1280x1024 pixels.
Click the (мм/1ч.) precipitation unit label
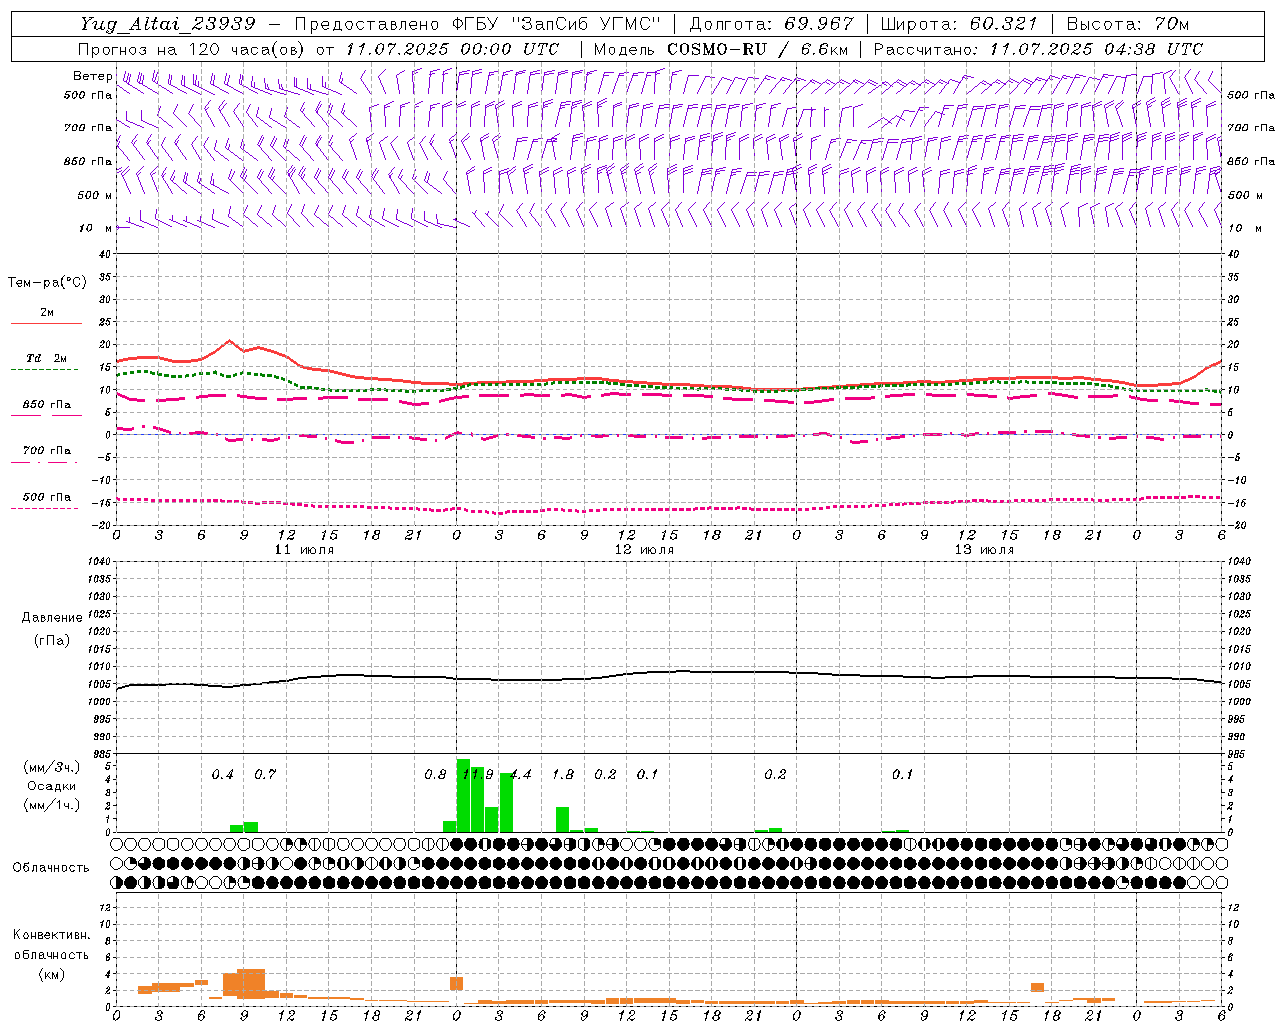point(51,805)
